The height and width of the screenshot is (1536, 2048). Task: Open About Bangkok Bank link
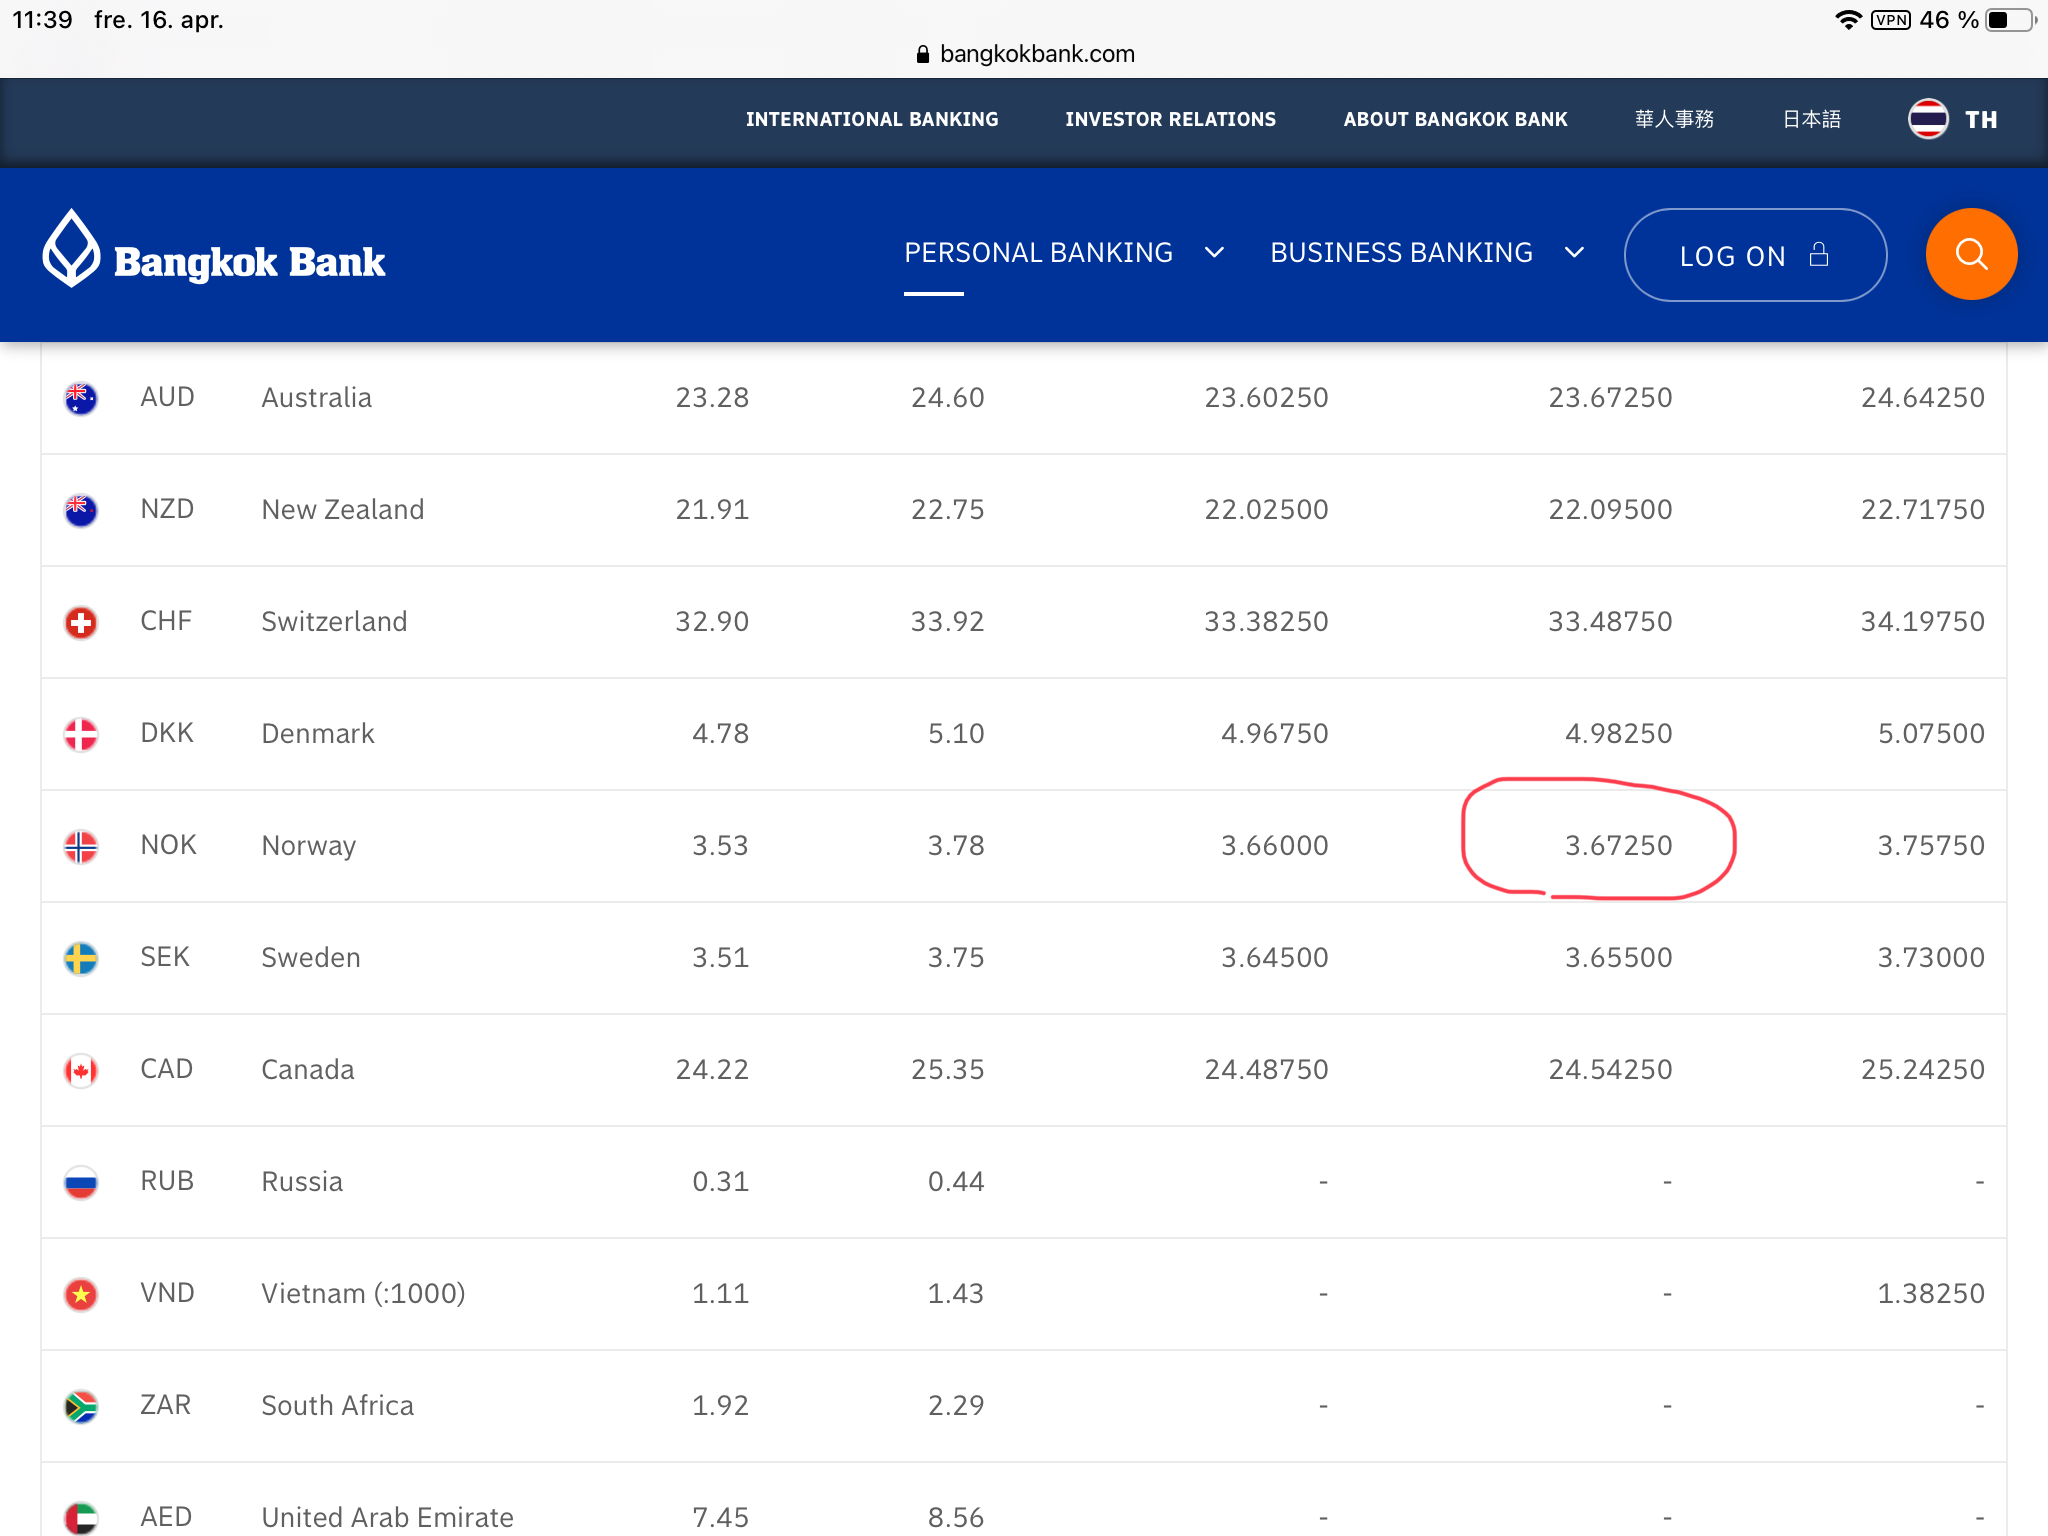1455,119
